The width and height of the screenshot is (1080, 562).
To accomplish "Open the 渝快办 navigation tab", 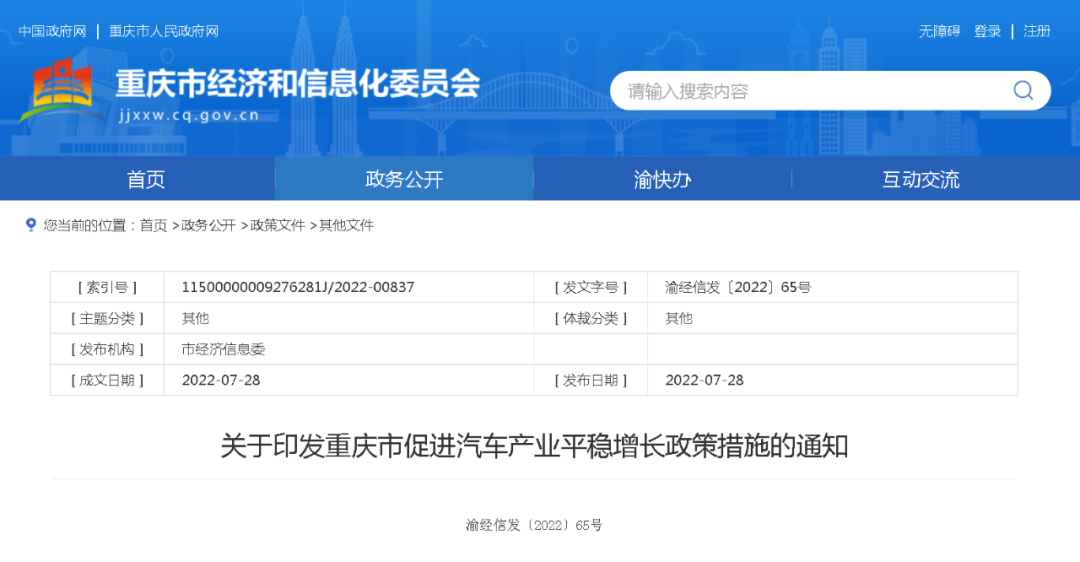I will pyautogui.click(x=663, y=179).
